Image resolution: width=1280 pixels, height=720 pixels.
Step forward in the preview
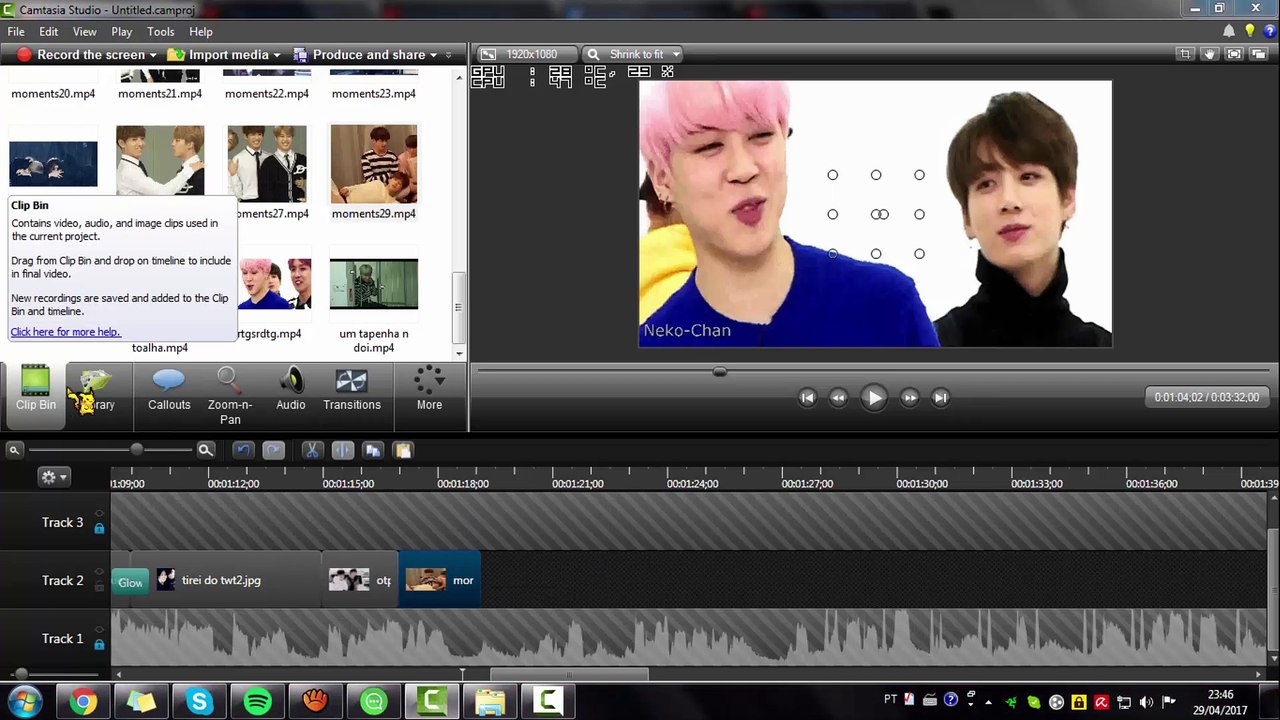(x=909, y=398)
